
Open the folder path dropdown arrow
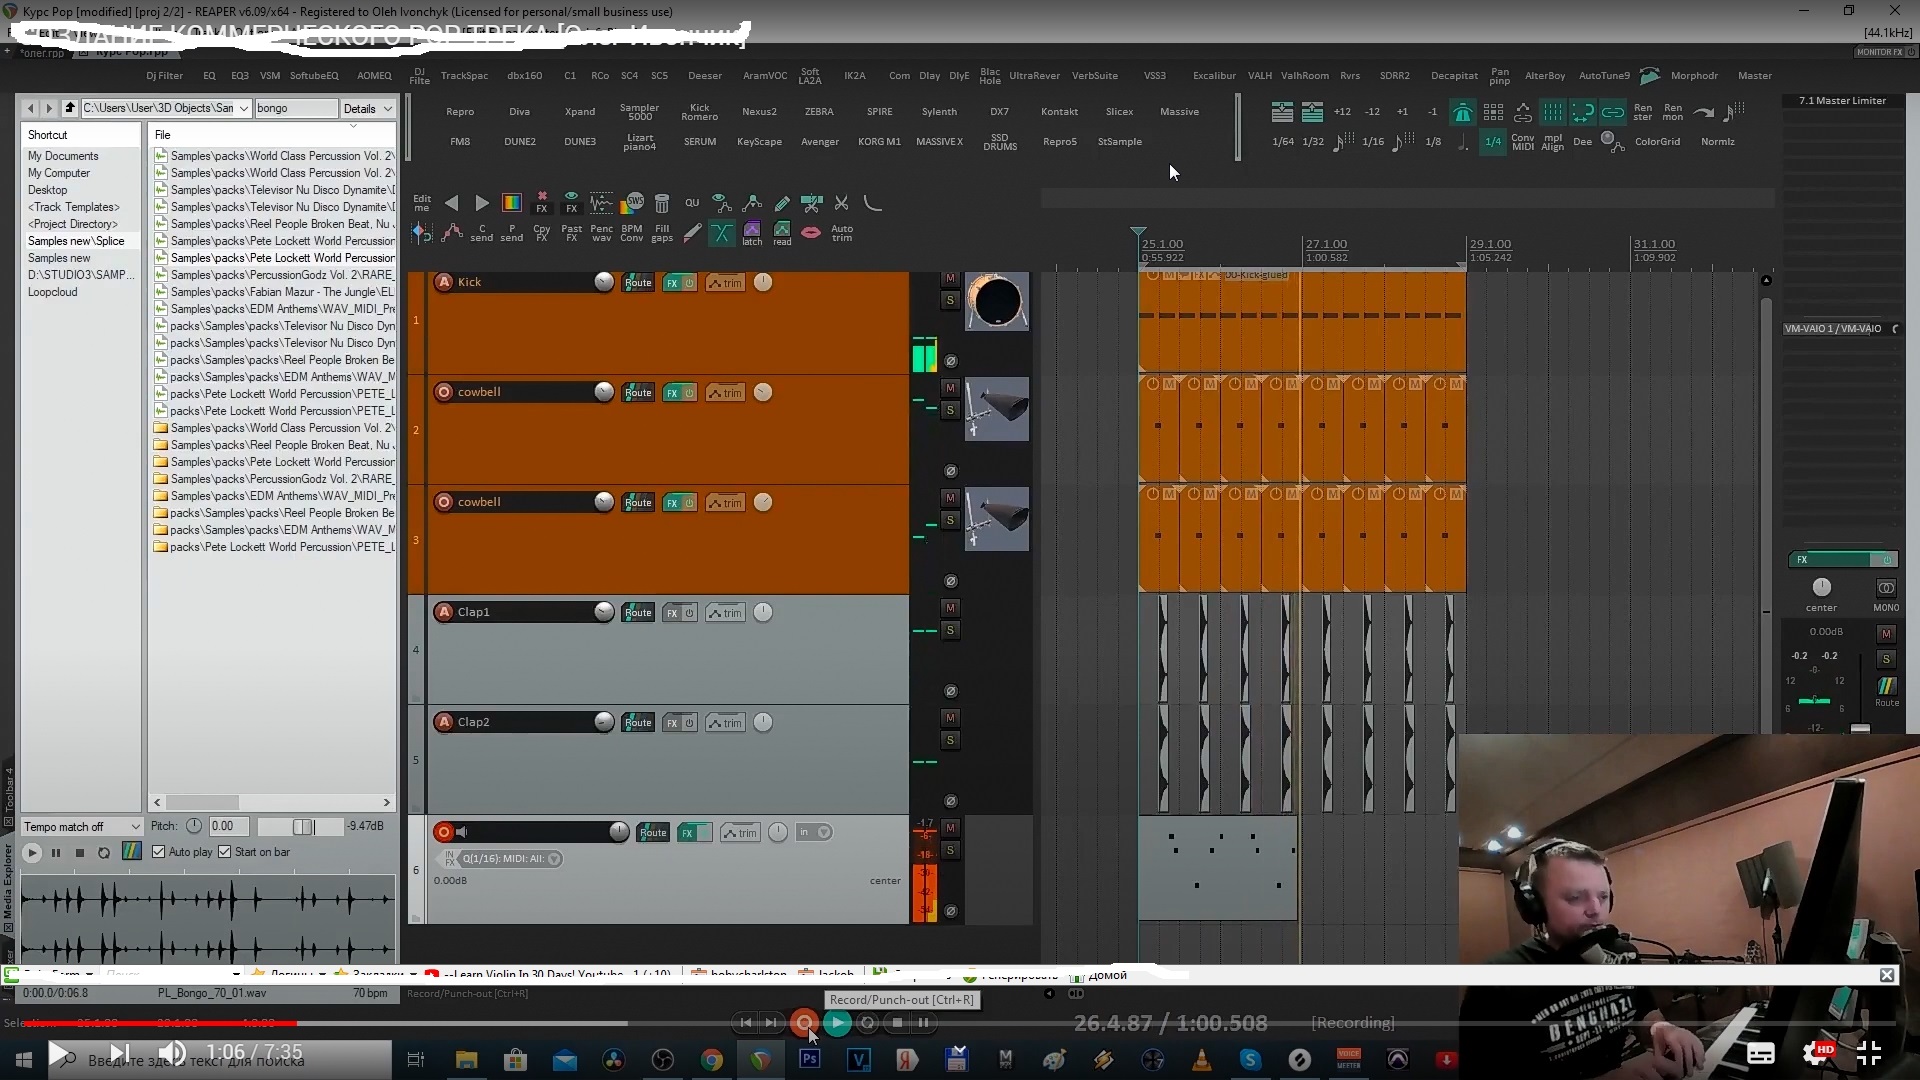(243, 108)
